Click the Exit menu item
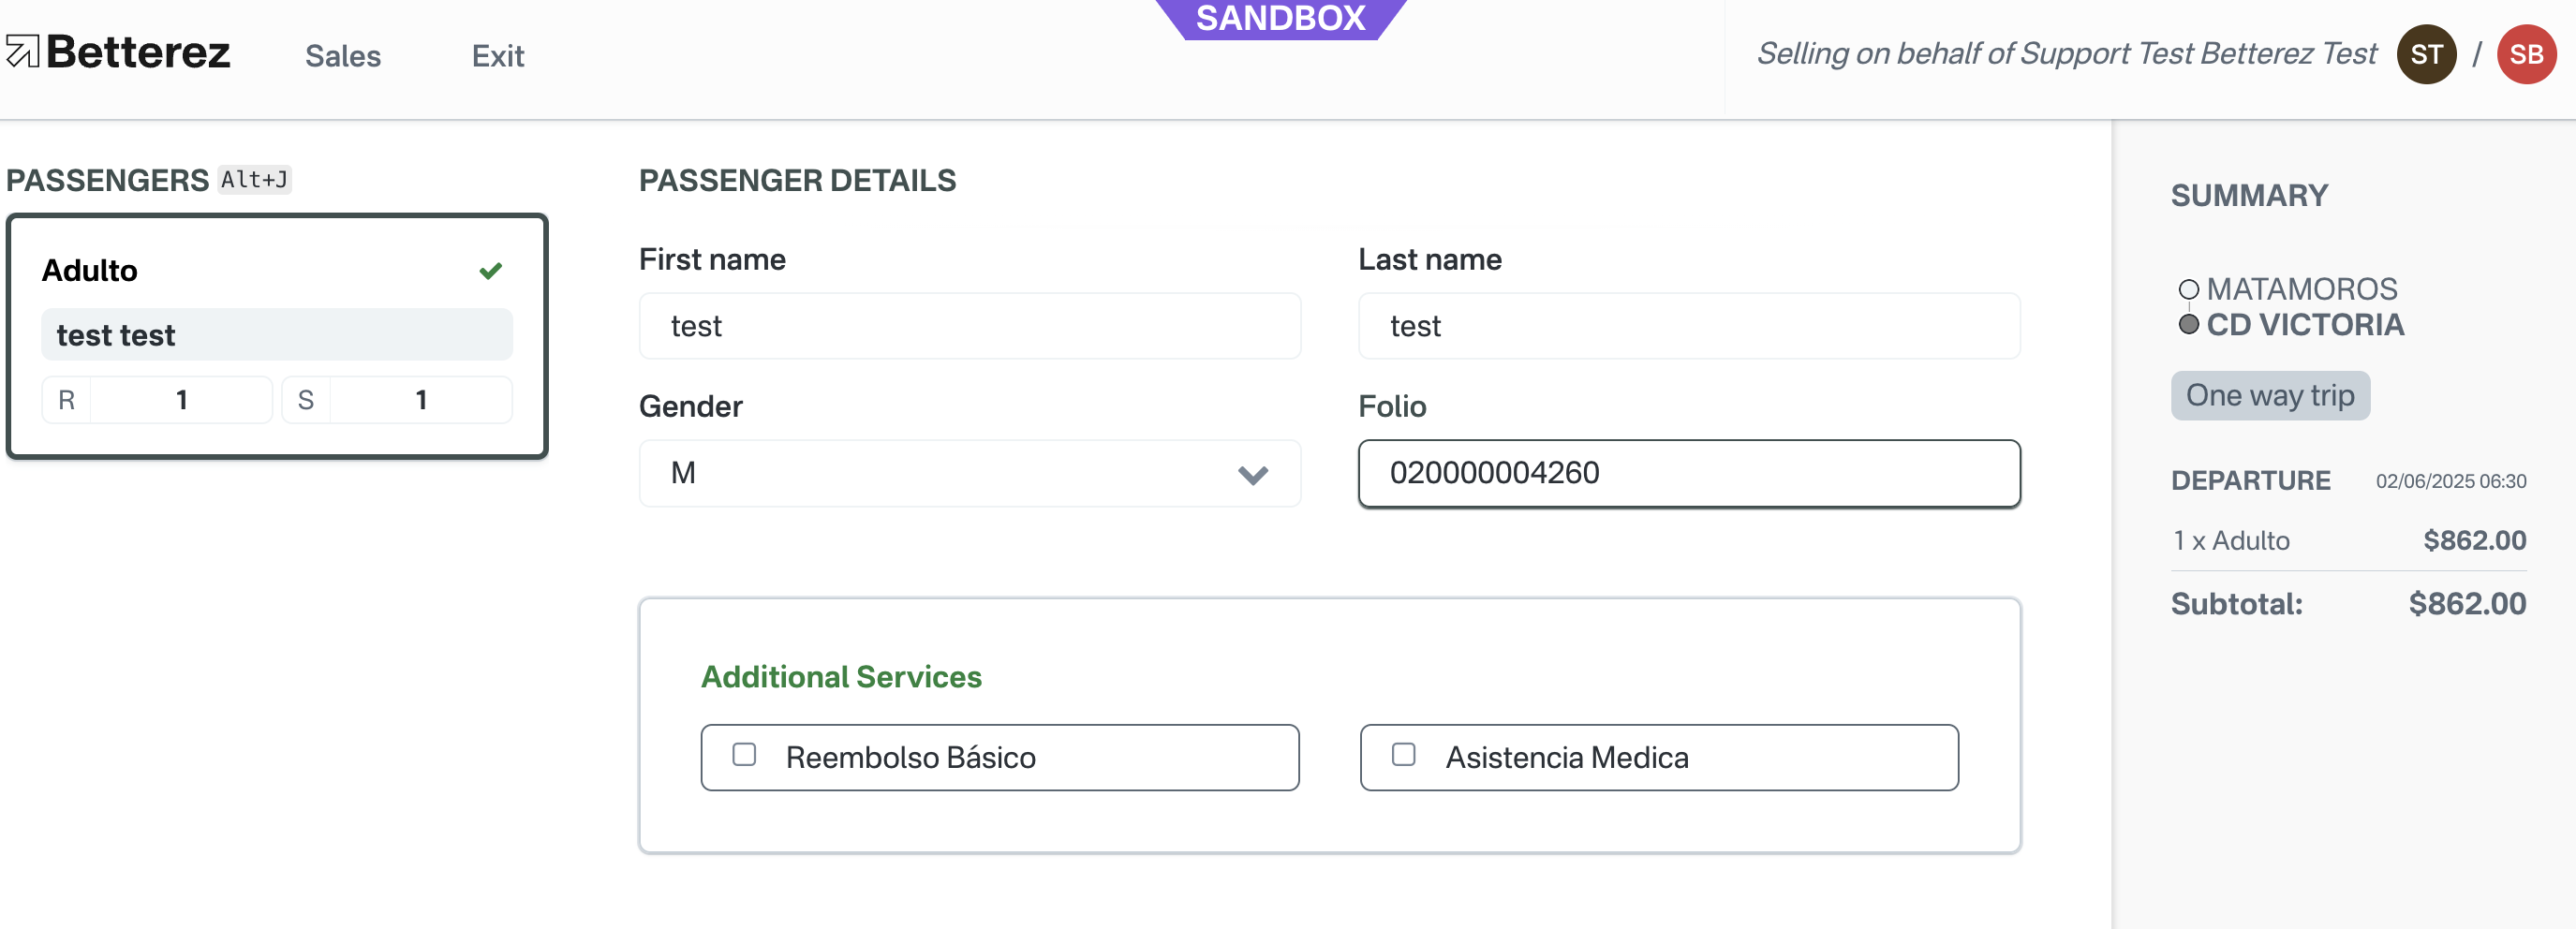The width and height of the screenshot is (2576, 929). pos(498,56)
